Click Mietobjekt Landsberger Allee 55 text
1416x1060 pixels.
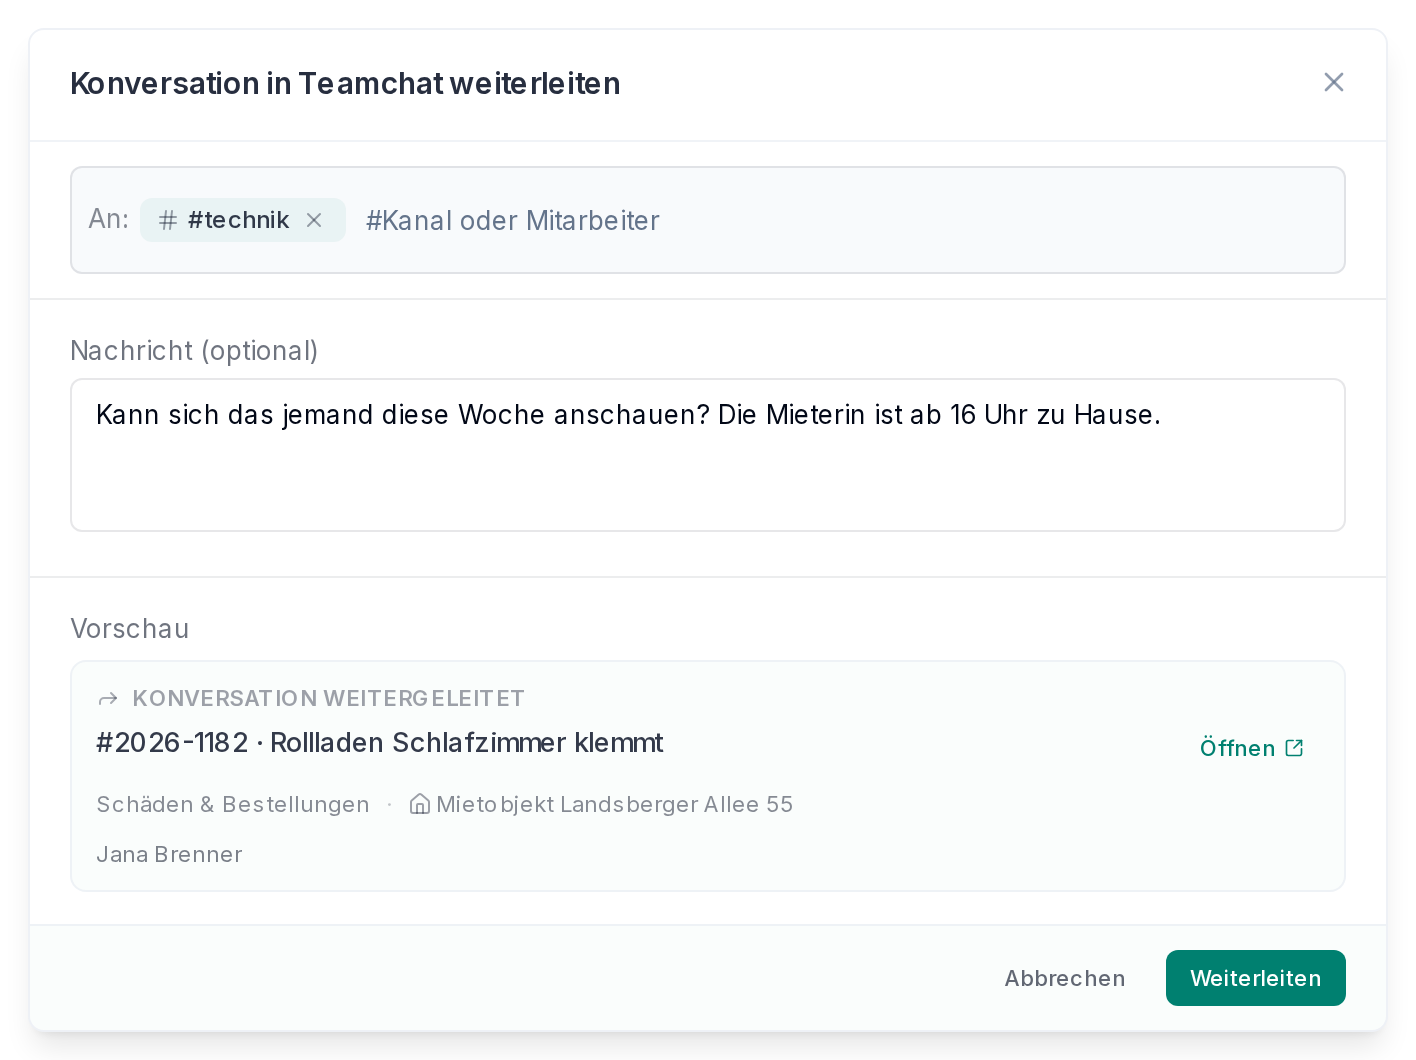pyautogui.click(x=614, y=804)
